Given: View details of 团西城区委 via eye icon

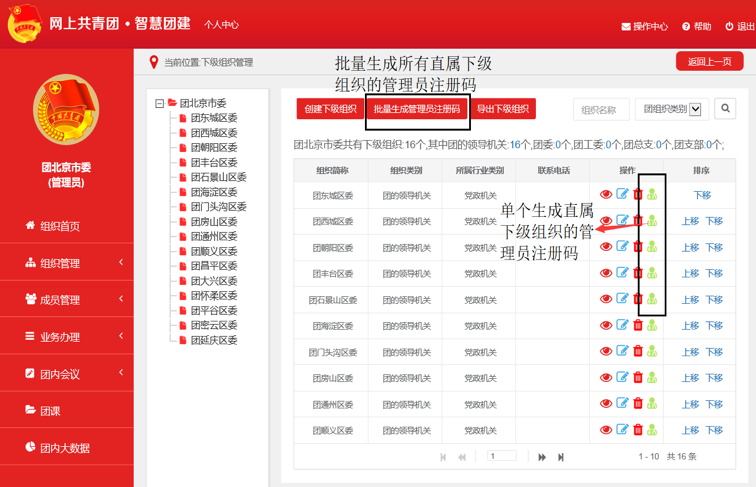Looking at the screenshot, I should click(606, 221).
